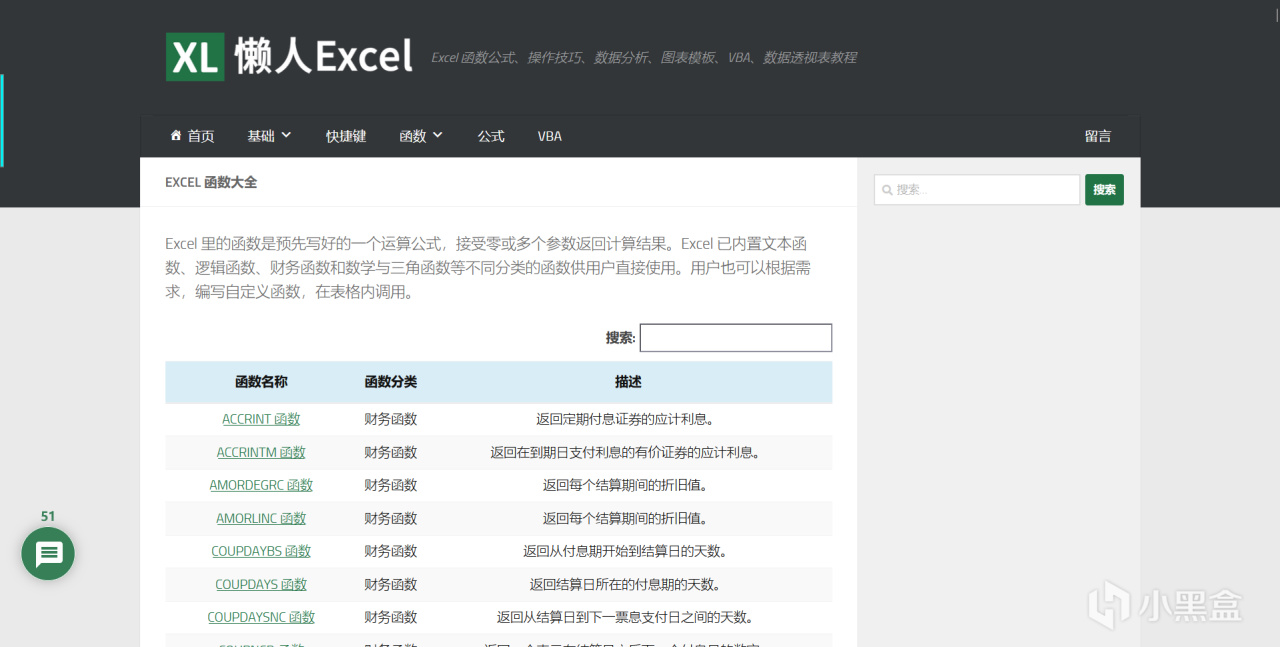Sort by 函数分类 column header
This screenshot has width=1280, height=647.
point(391,382)
